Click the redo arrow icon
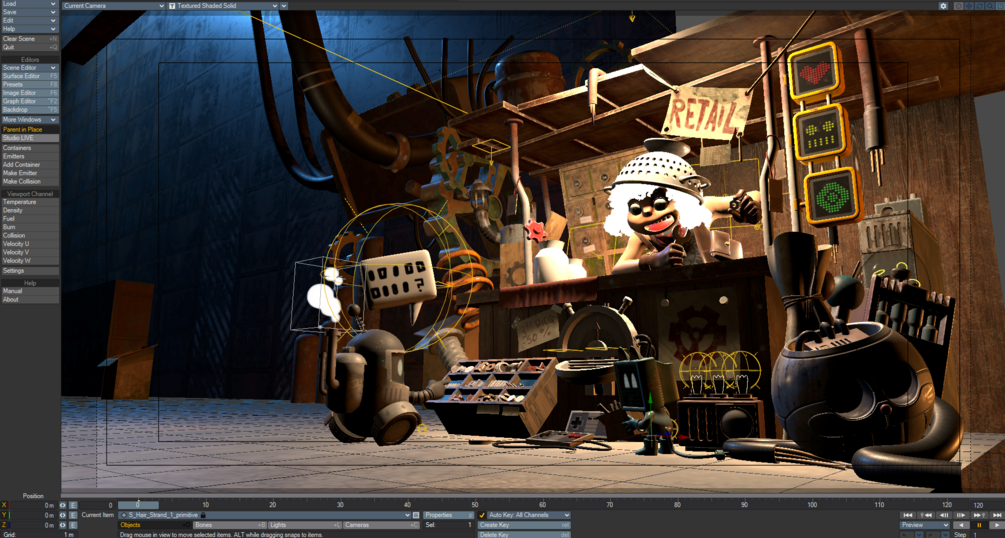Image resolution: width=1005 pixels, height=538 pixels. (x=933, y=535)
